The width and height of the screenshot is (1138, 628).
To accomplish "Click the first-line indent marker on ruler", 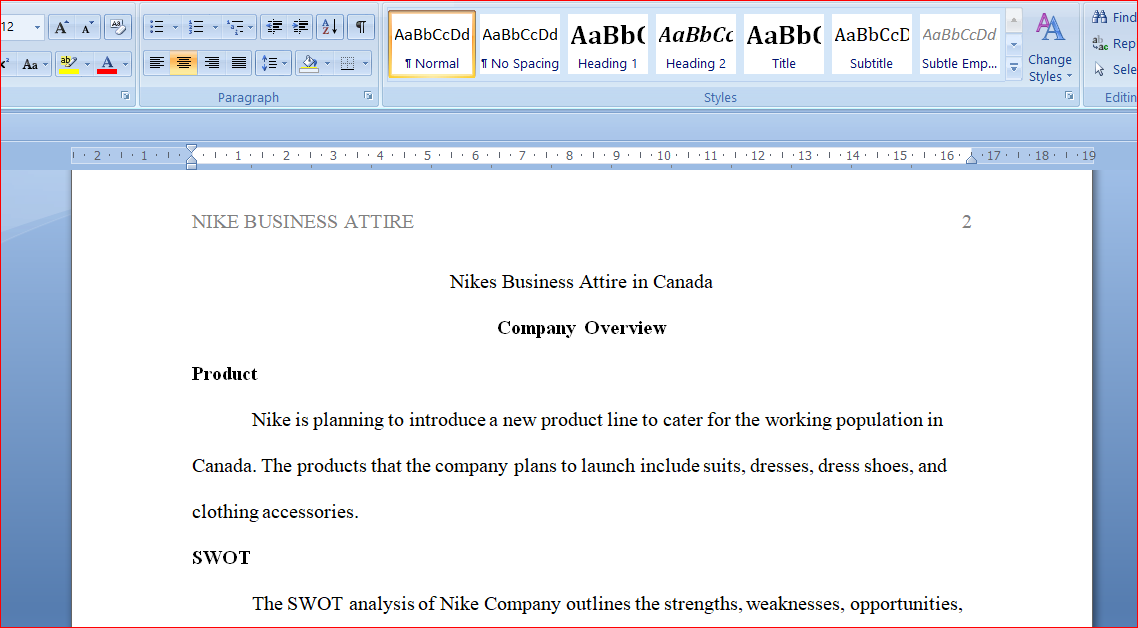I will coord(191,149).
